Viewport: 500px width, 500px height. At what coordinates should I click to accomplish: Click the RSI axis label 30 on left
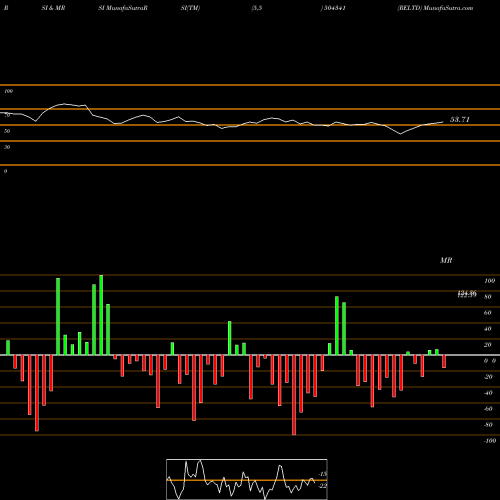(7, 147)
